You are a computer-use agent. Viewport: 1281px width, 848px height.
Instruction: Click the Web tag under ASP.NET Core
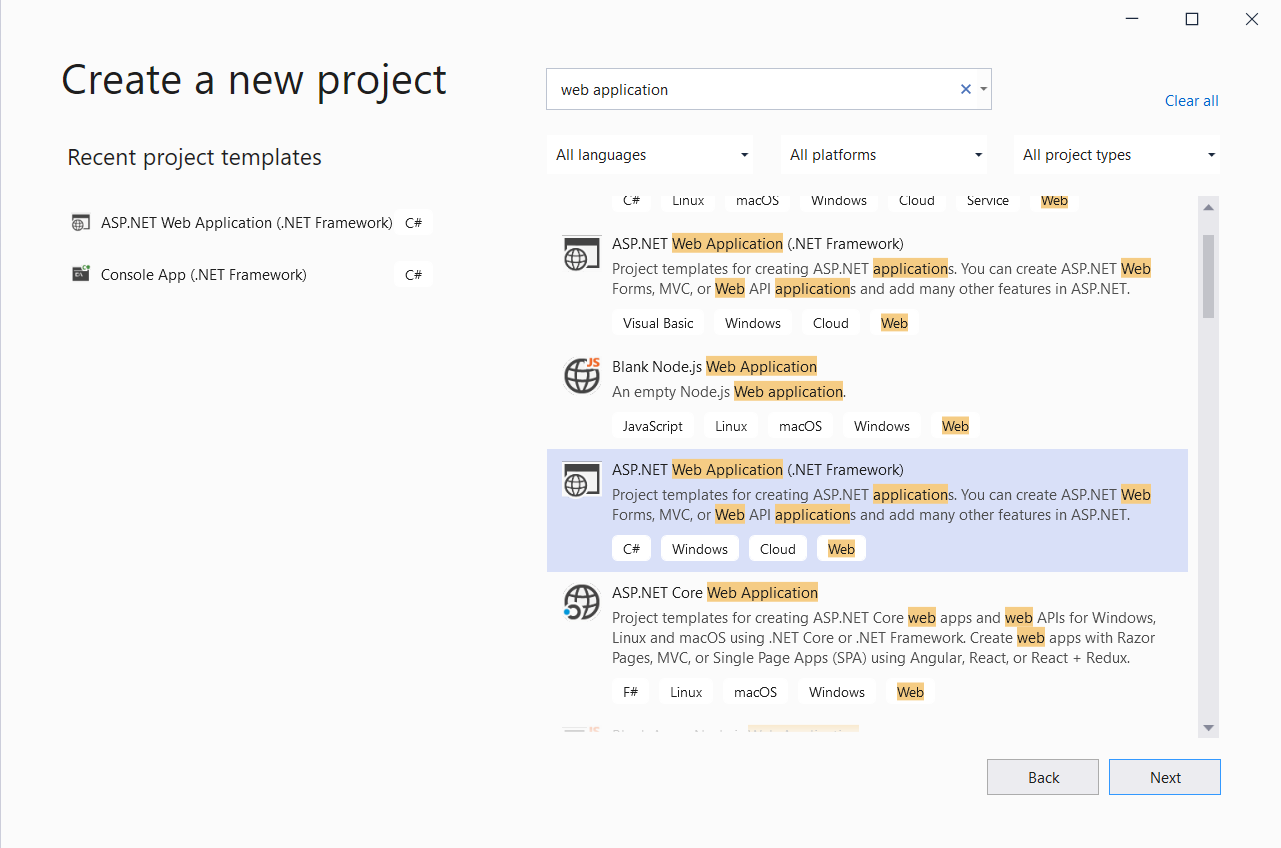pyautogui.click(x=910, y=692)
